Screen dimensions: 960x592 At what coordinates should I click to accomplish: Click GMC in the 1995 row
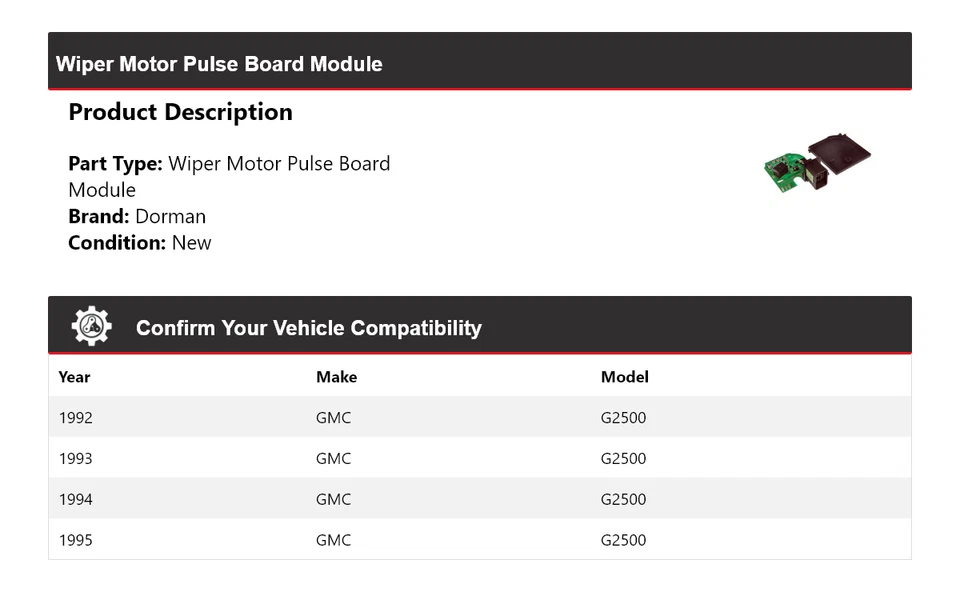point(334,540)
